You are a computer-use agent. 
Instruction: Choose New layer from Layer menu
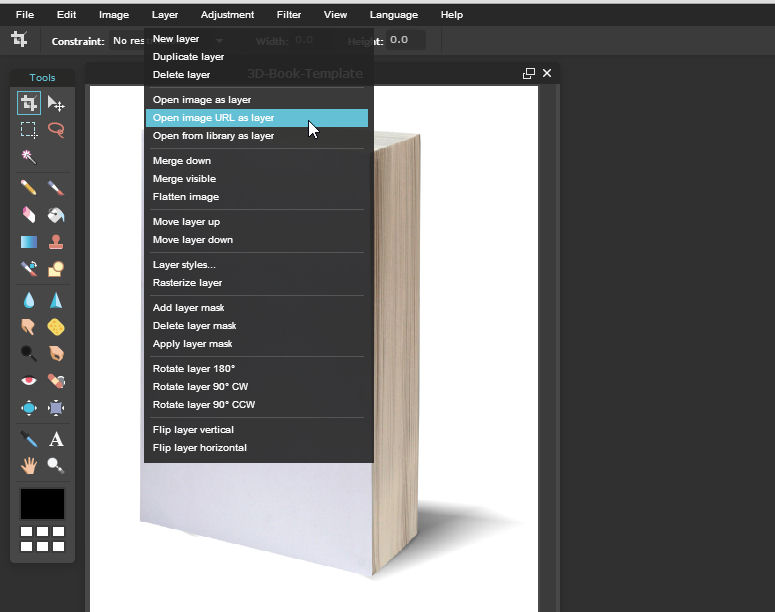pos(257,39)
